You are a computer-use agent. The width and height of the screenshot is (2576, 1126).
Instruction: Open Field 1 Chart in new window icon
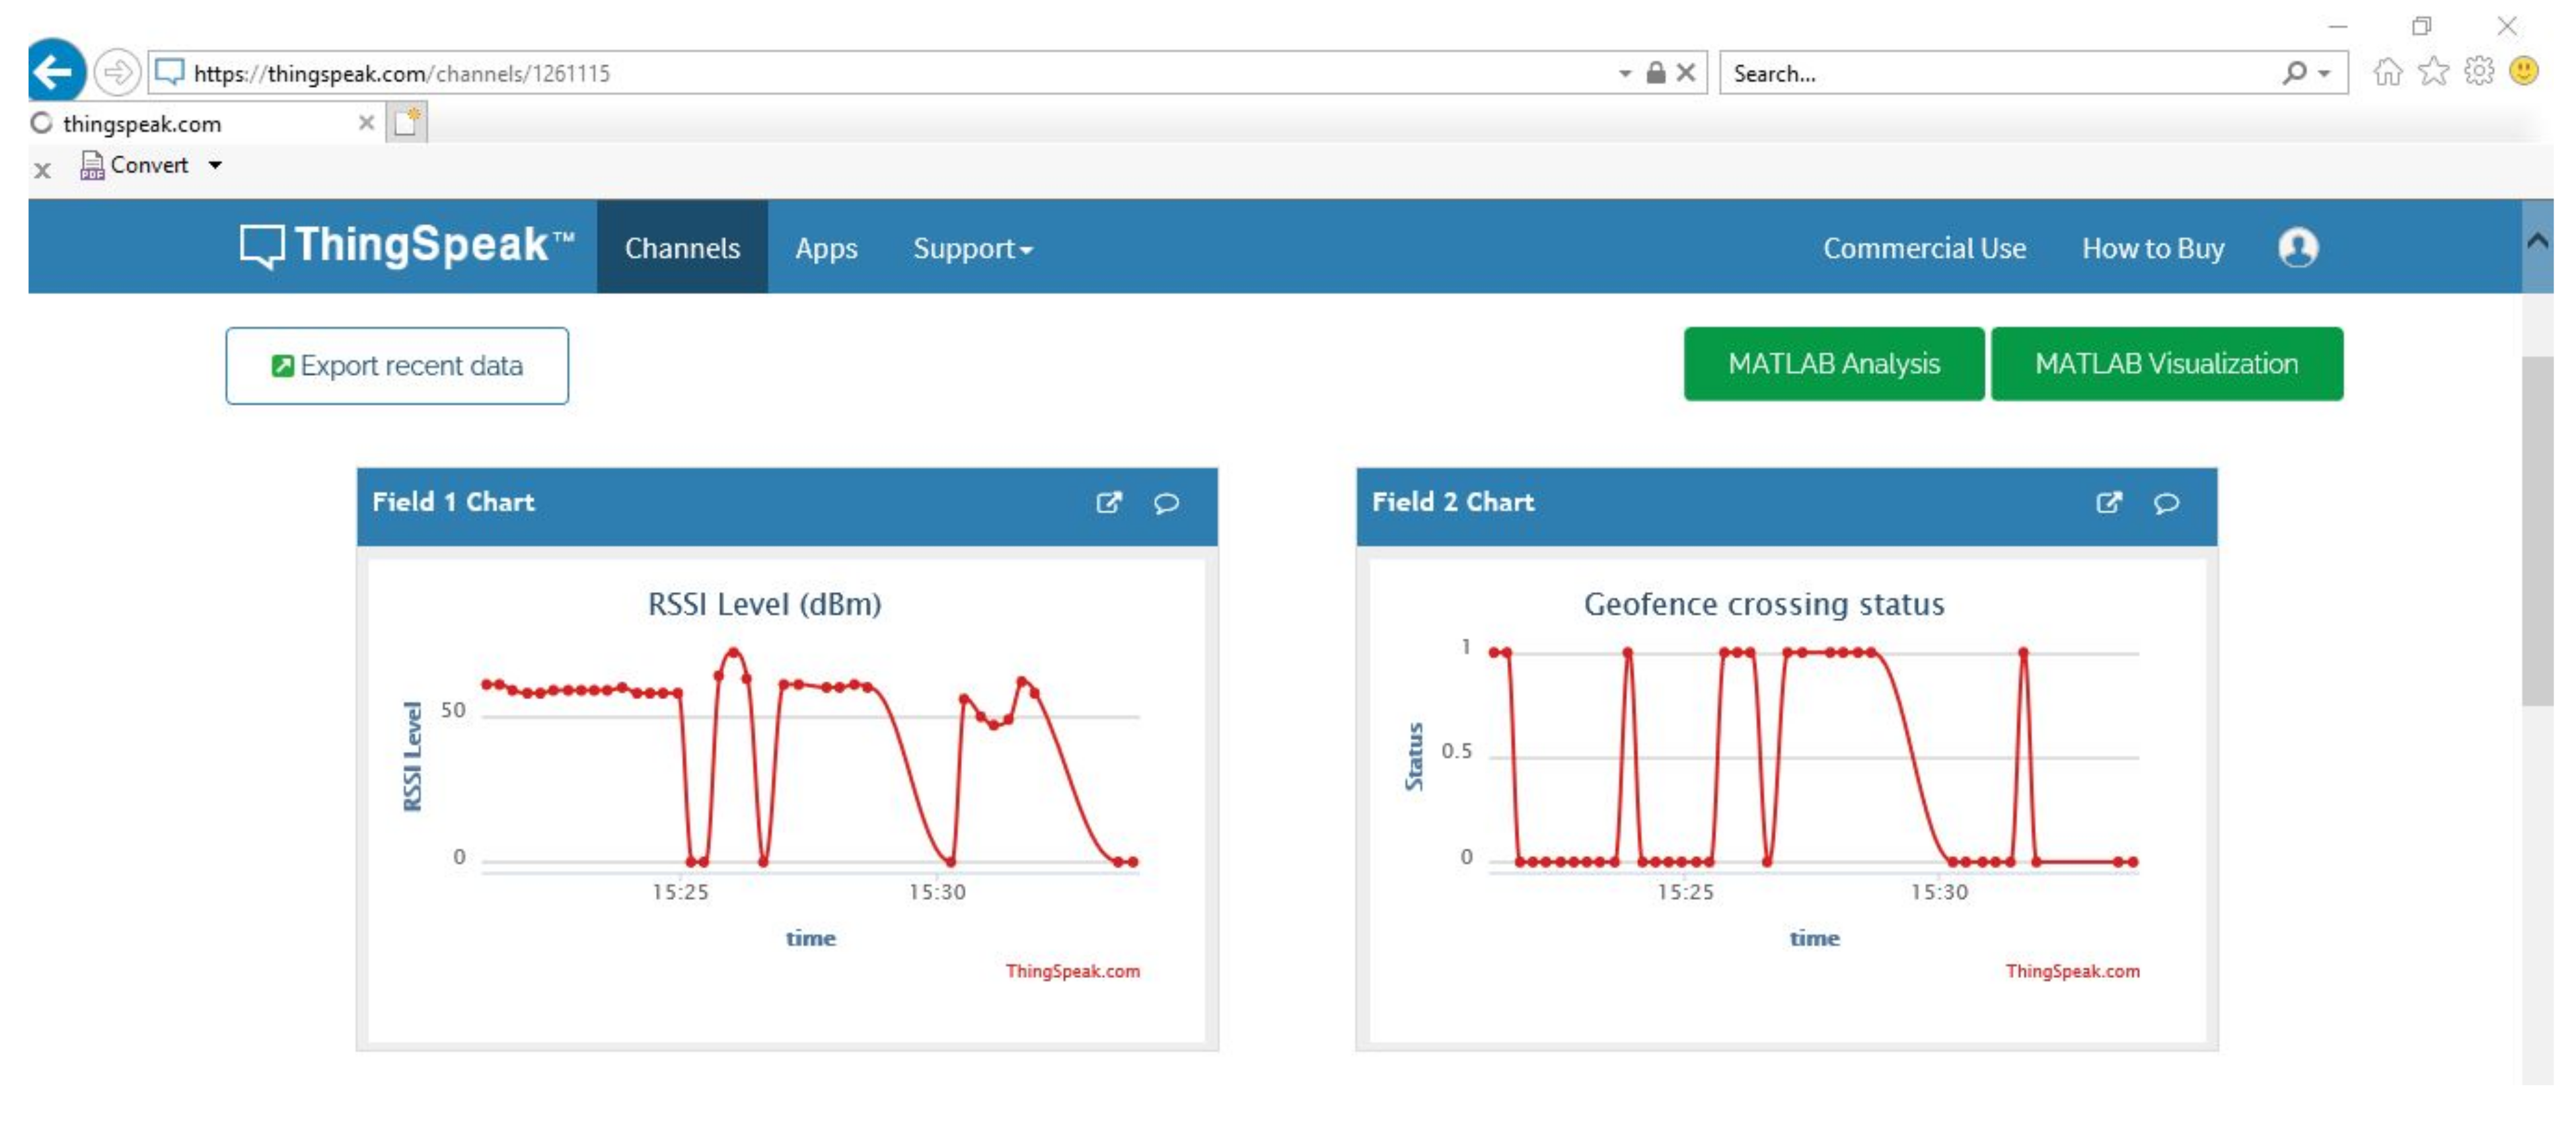click(x=1108, y=503)
